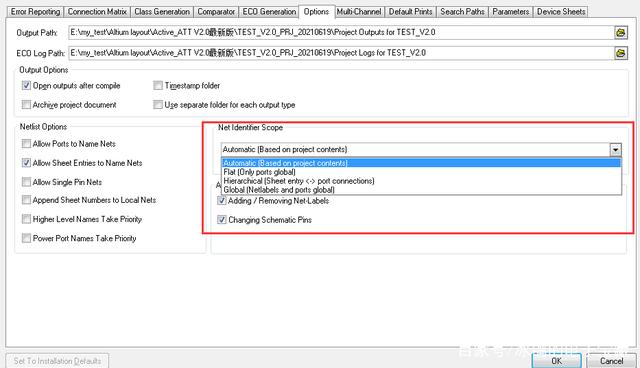Screen dimensions: 640x368
Task: Select the Options tab
Action: pyautogui.click(x=316, y=11)
